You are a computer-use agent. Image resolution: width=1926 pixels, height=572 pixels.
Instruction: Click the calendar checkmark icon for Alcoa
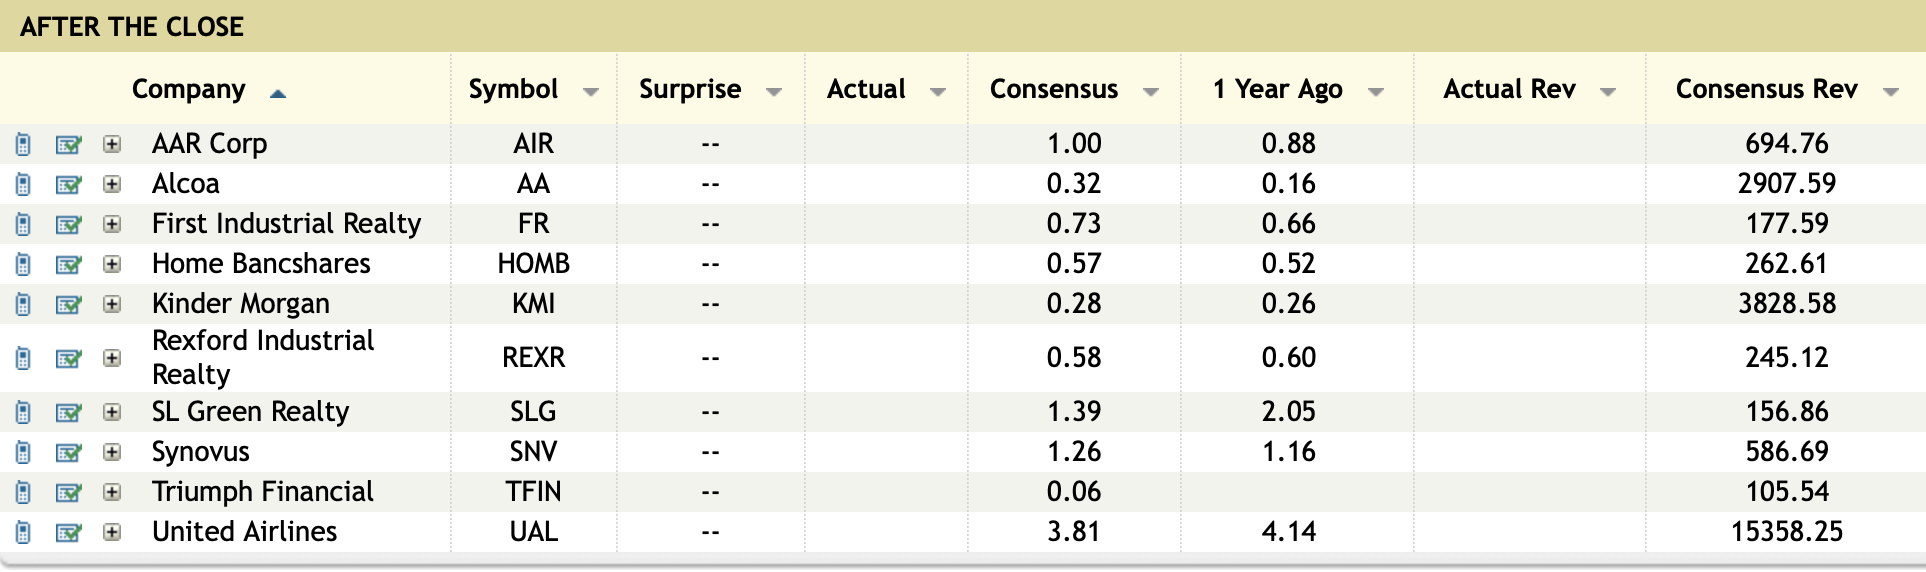68,185
